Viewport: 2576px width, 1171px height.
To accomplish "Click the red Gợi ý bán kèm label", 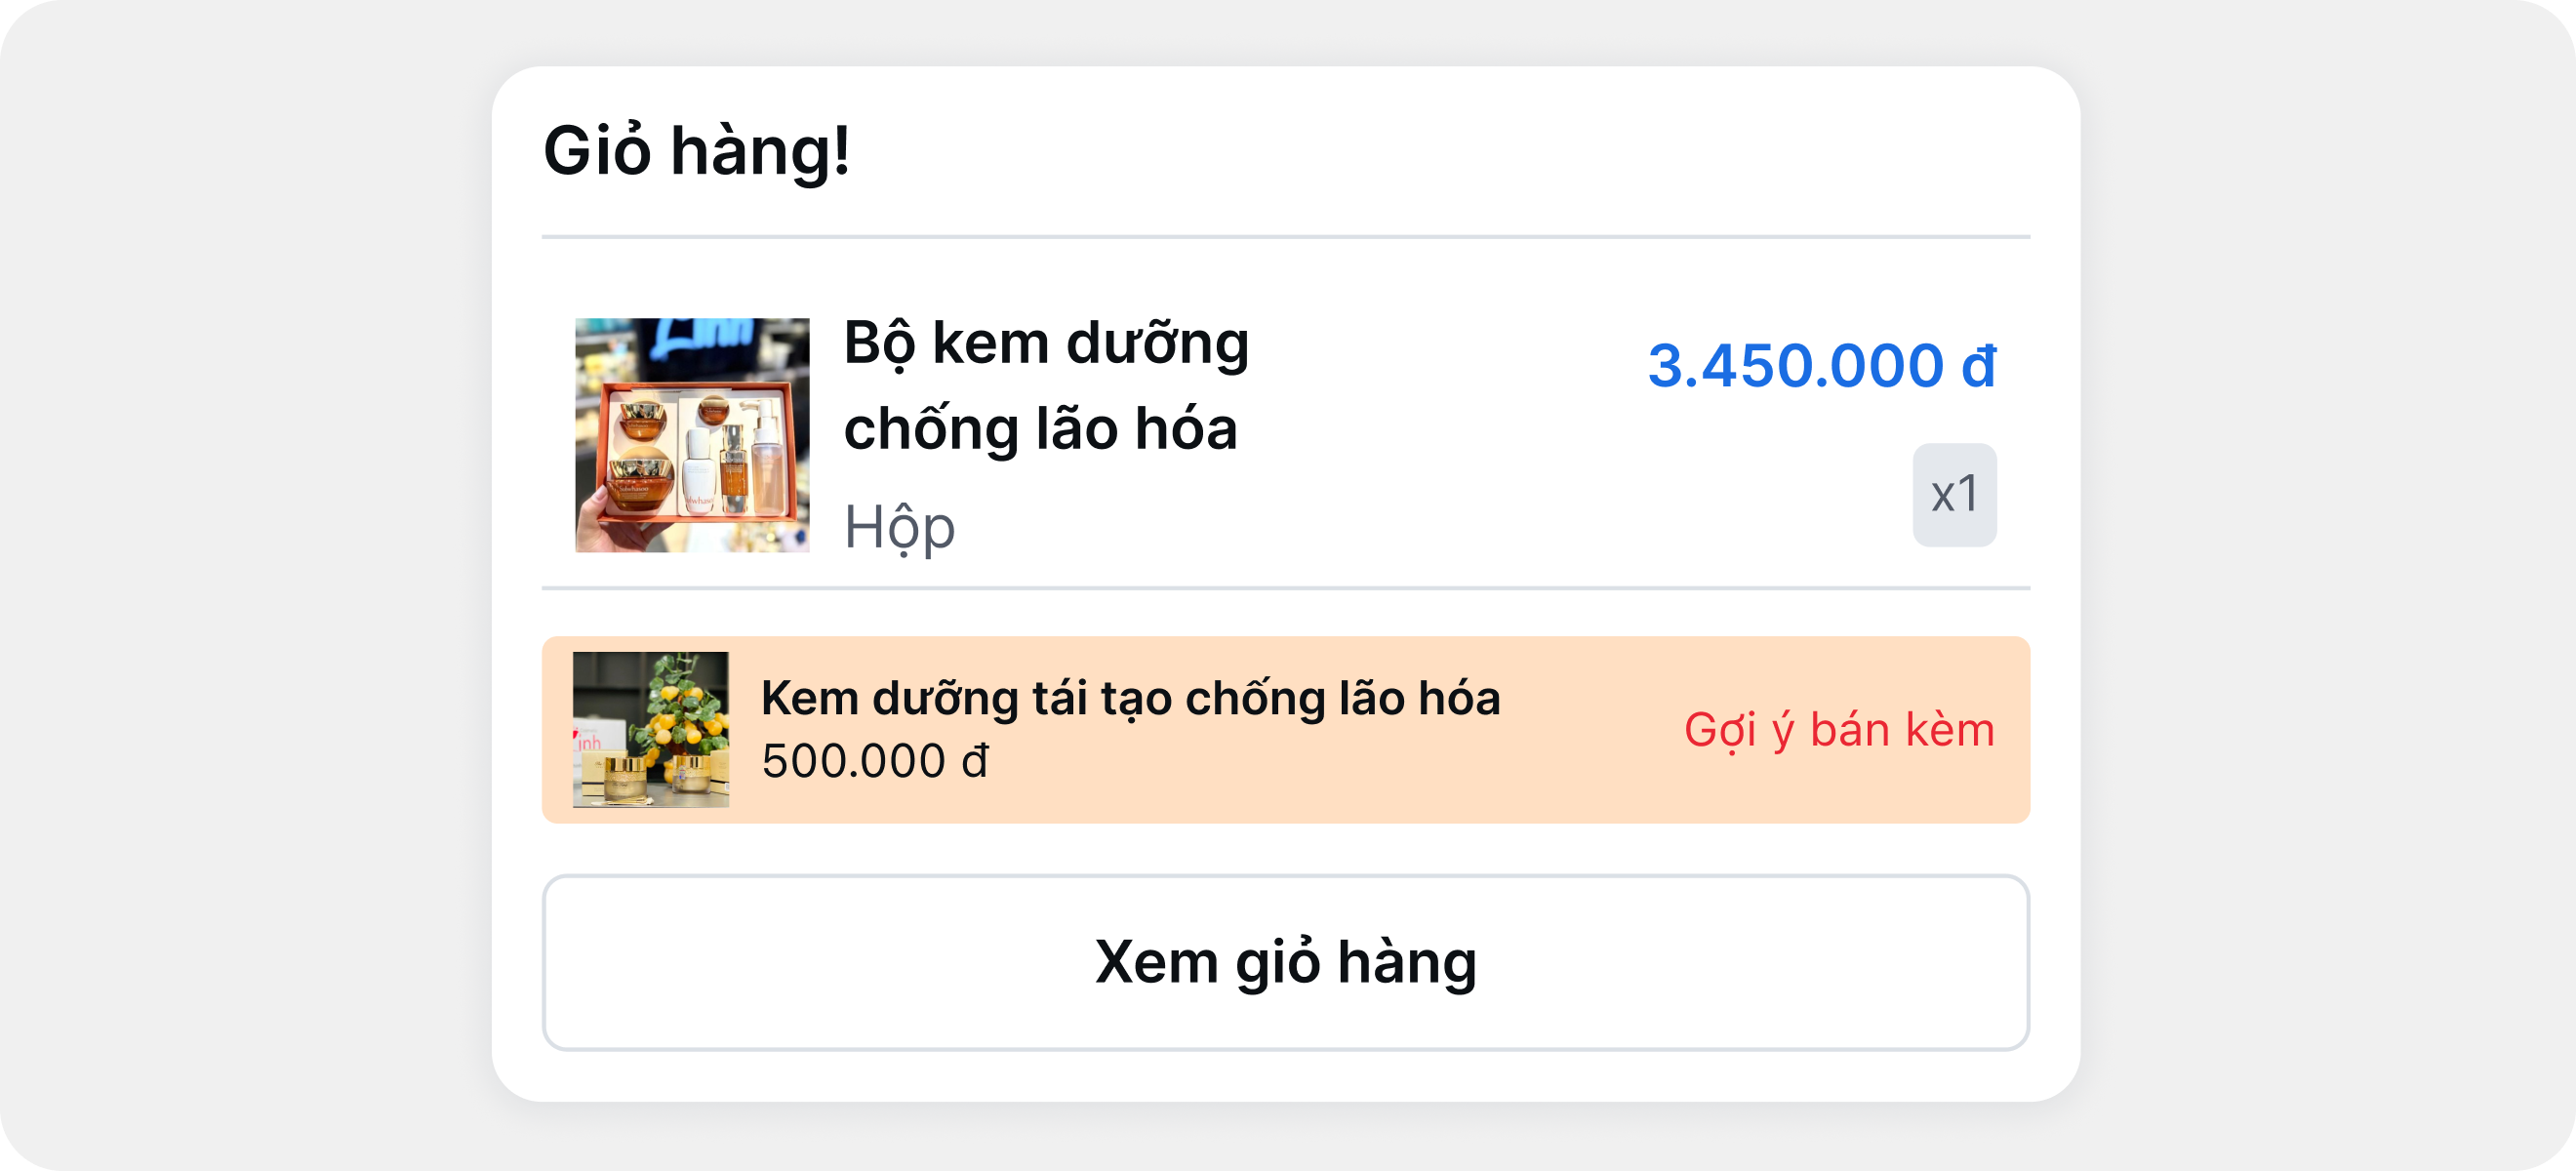I will tap(1839, 730).
